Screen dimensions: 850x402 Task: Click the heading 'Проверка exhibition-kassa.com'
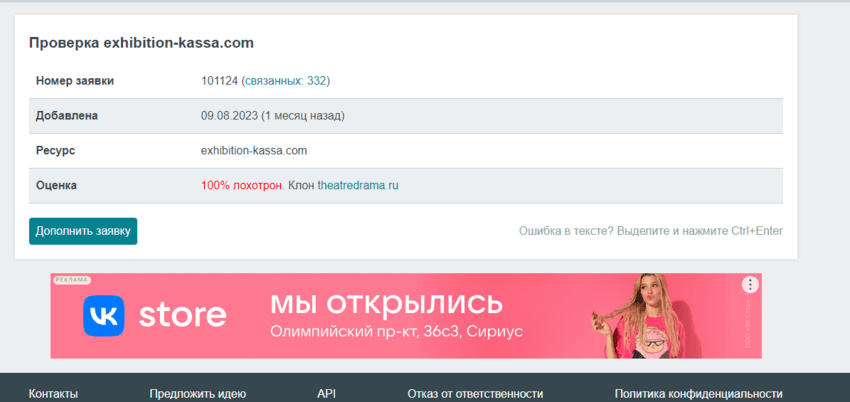point(141,43)
